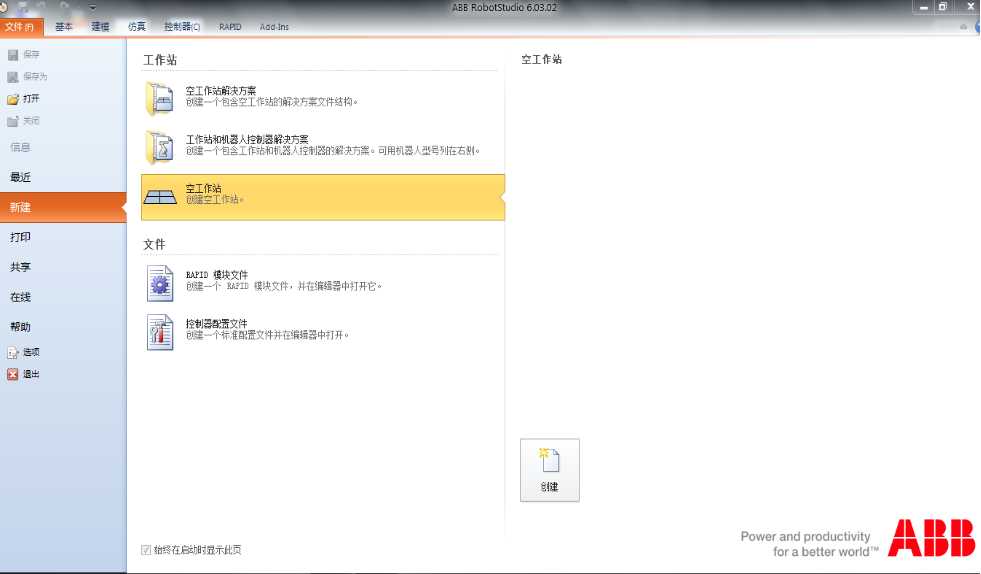Click the 文件 file tab
Viewport: 981px width, 574px height.
(x=20, y=27)
